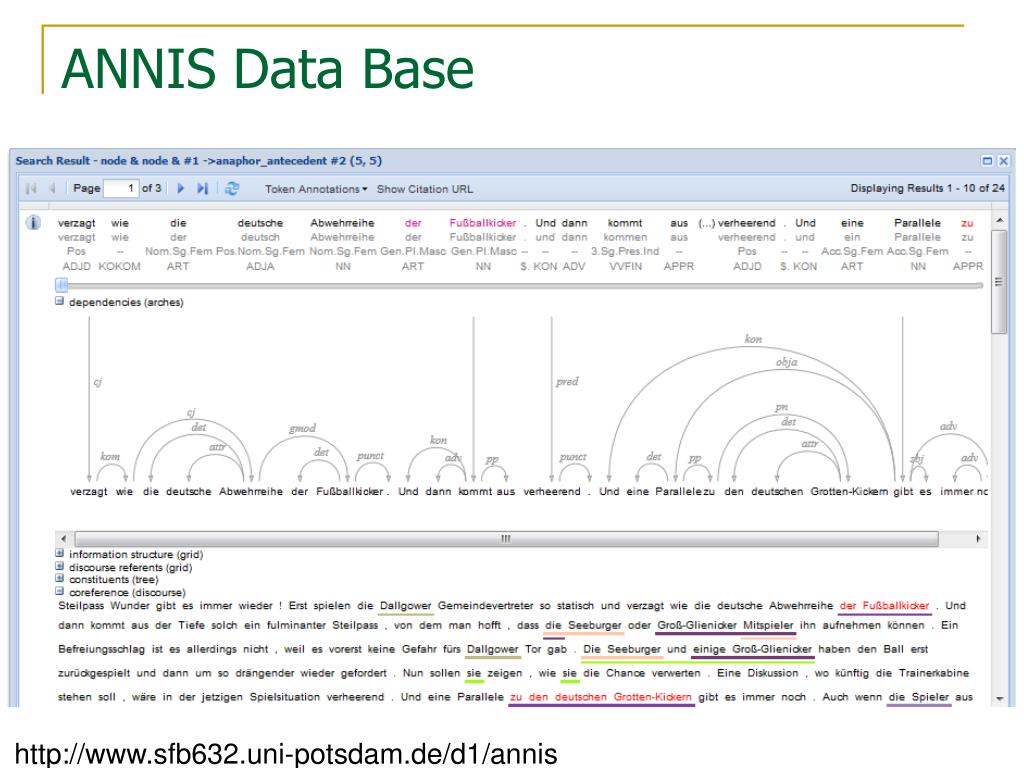
Task: Click '3.Sg.Pres.Ind' morphology annotation
Action: 625,251
